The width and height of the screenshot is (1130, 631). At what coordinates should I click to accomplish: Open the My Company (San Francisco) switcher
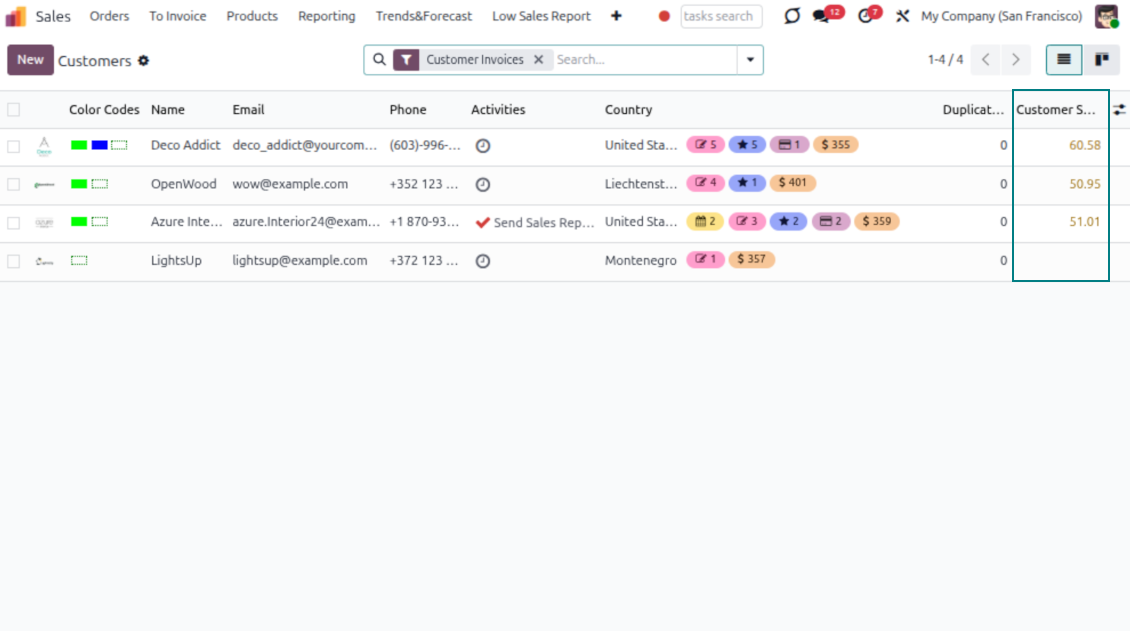[1001, 16]
